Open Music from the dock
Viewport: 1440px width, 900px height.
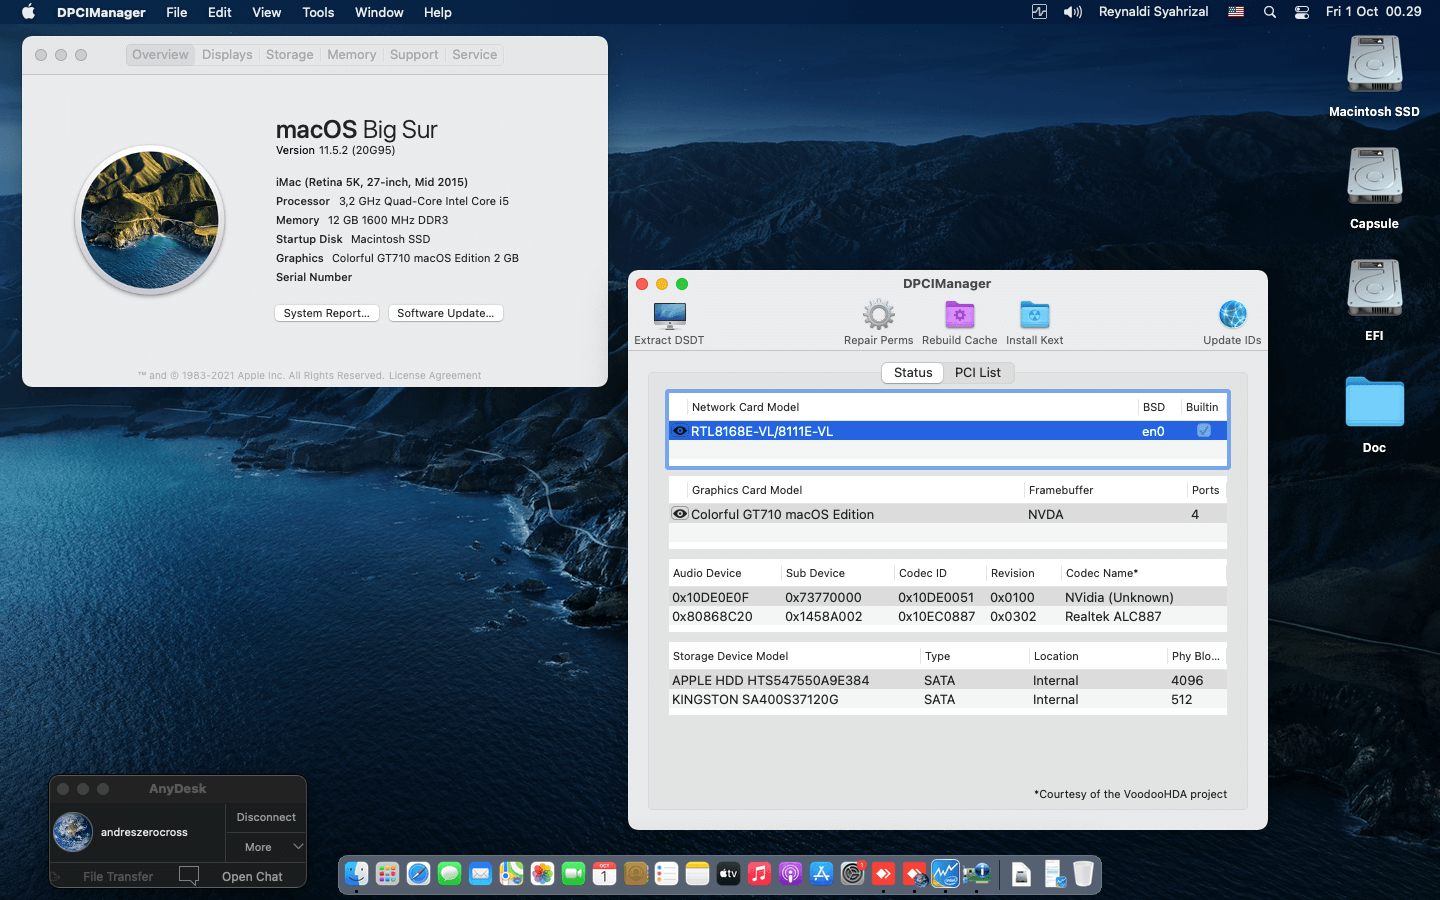(x=759, y=874)
